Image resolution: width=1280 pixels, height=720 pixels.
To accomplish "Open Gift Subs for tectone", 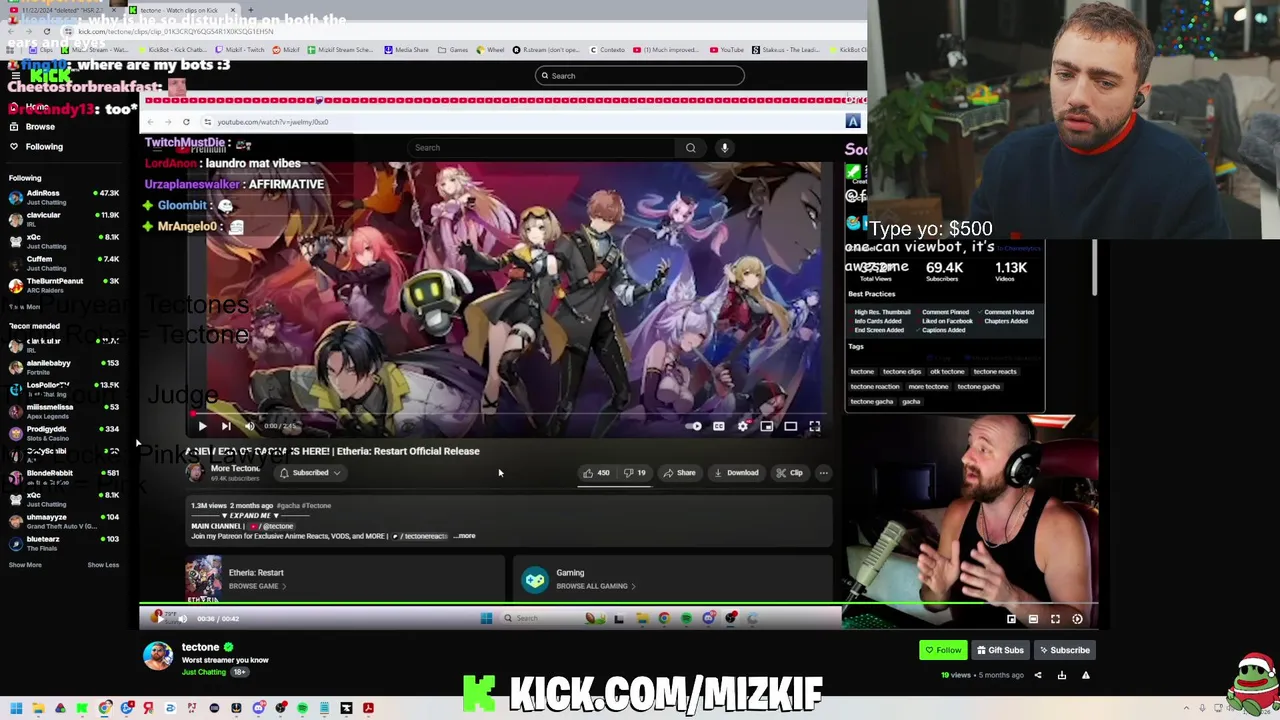I will point(1000,650).
